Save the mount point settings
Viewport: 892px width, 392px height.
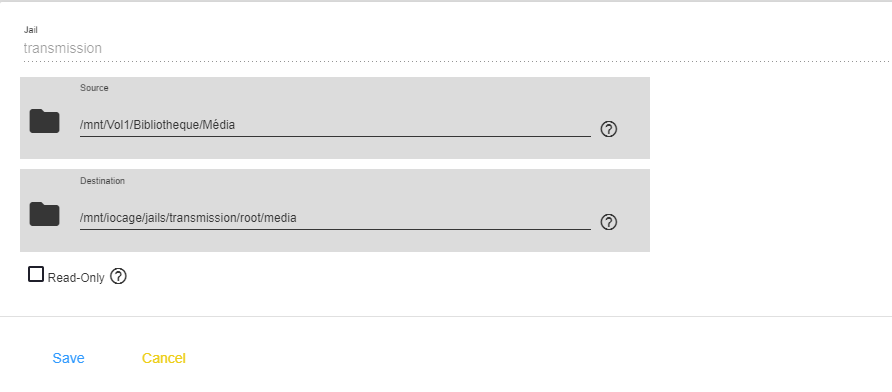point(68,358)
